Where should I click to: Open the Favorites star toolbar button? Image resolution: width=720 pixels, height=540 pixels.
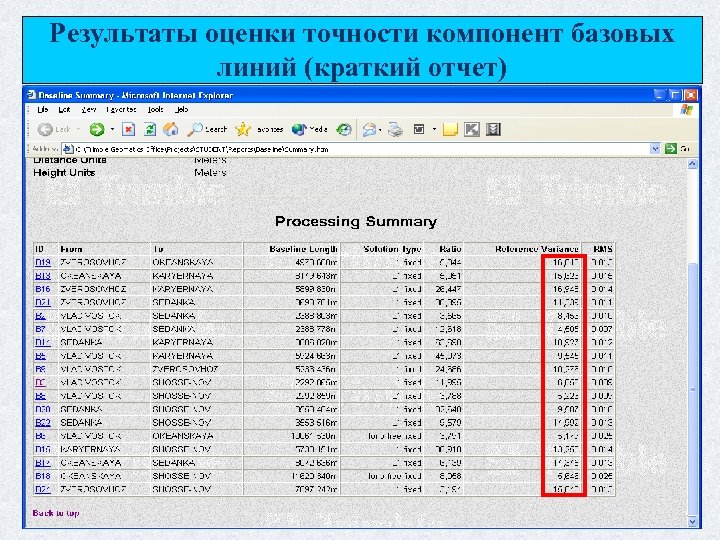tap(259, 129)
